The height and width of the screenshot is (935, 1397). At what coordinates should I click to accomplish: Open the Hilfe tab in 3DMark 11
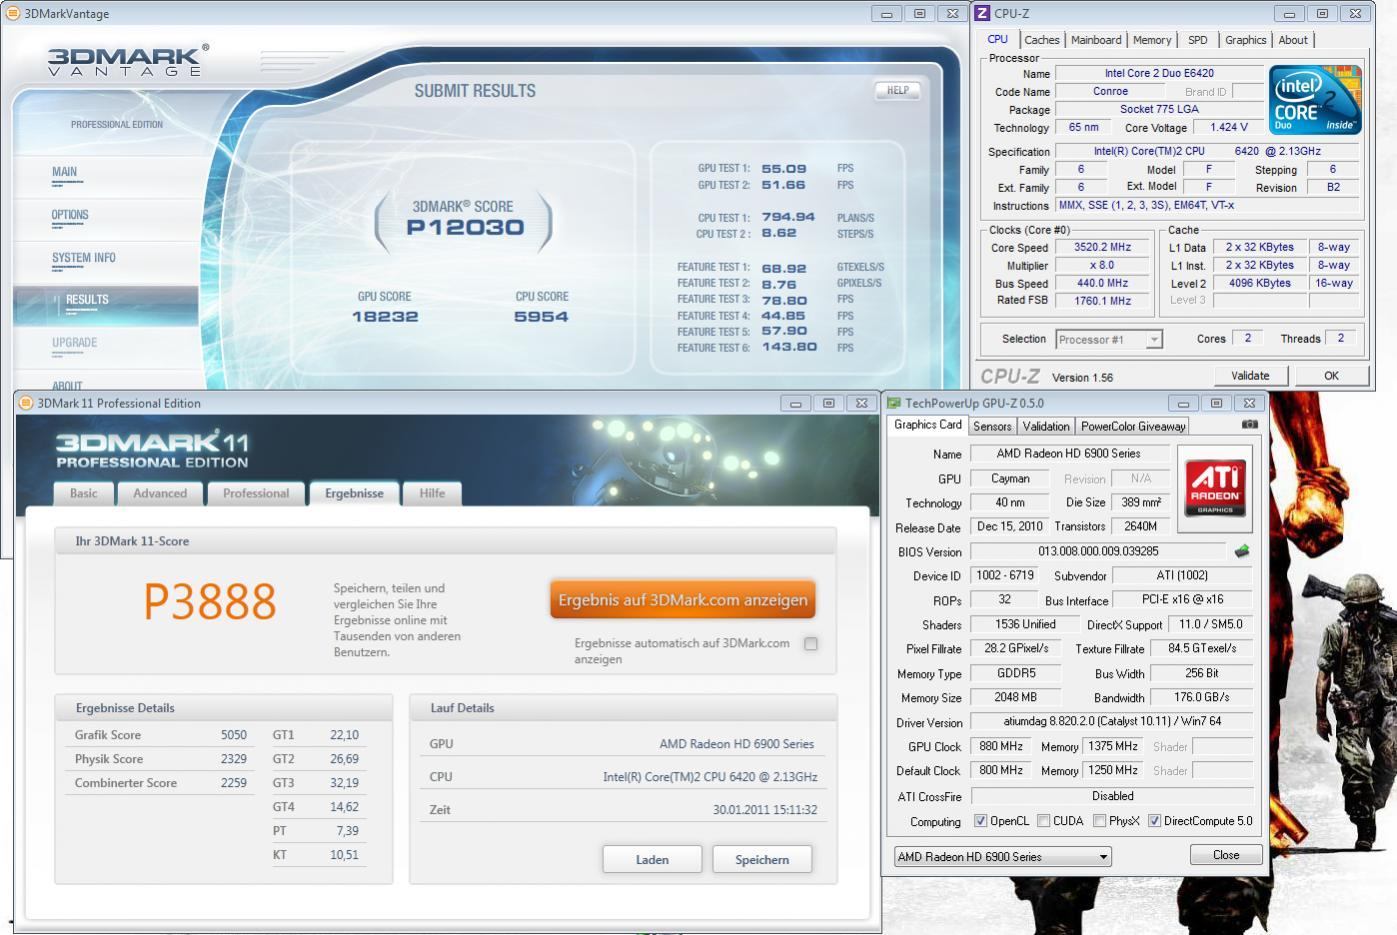(x=432, y=493)
